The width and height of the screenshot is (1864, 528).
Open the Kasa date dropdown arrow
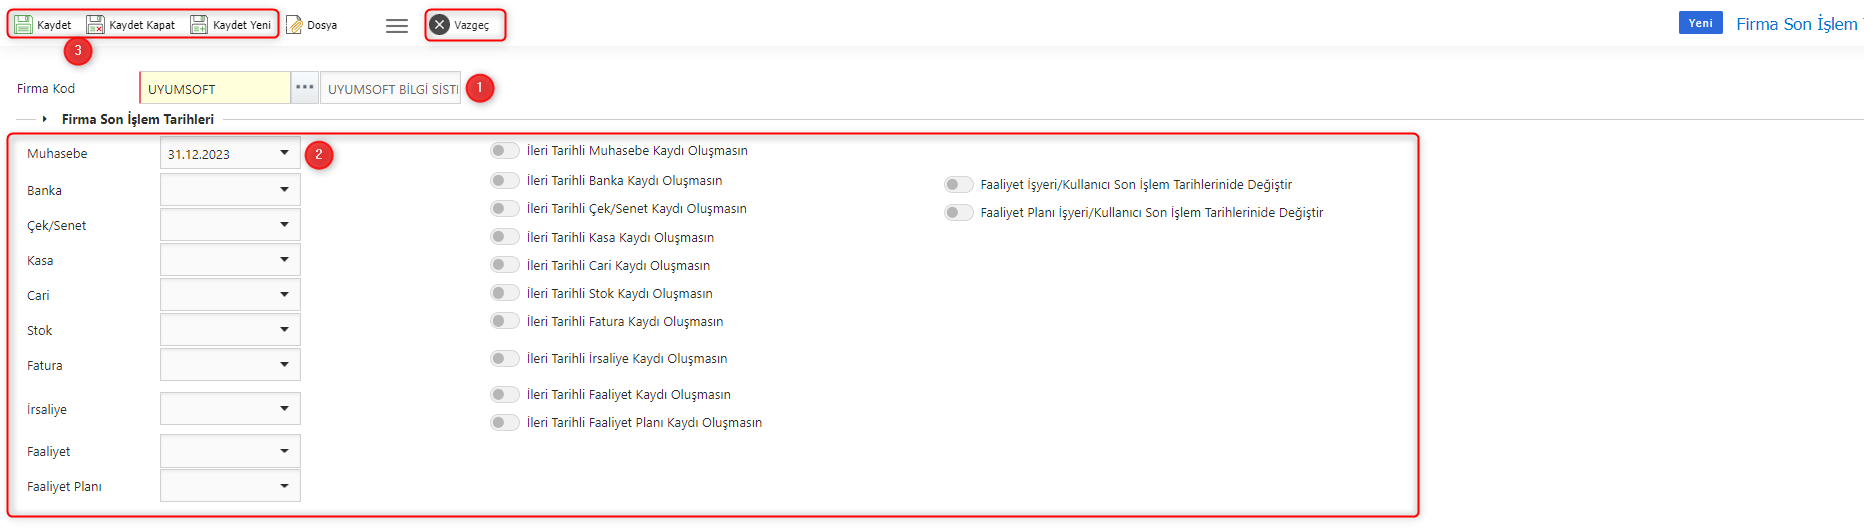click(284, 260)
